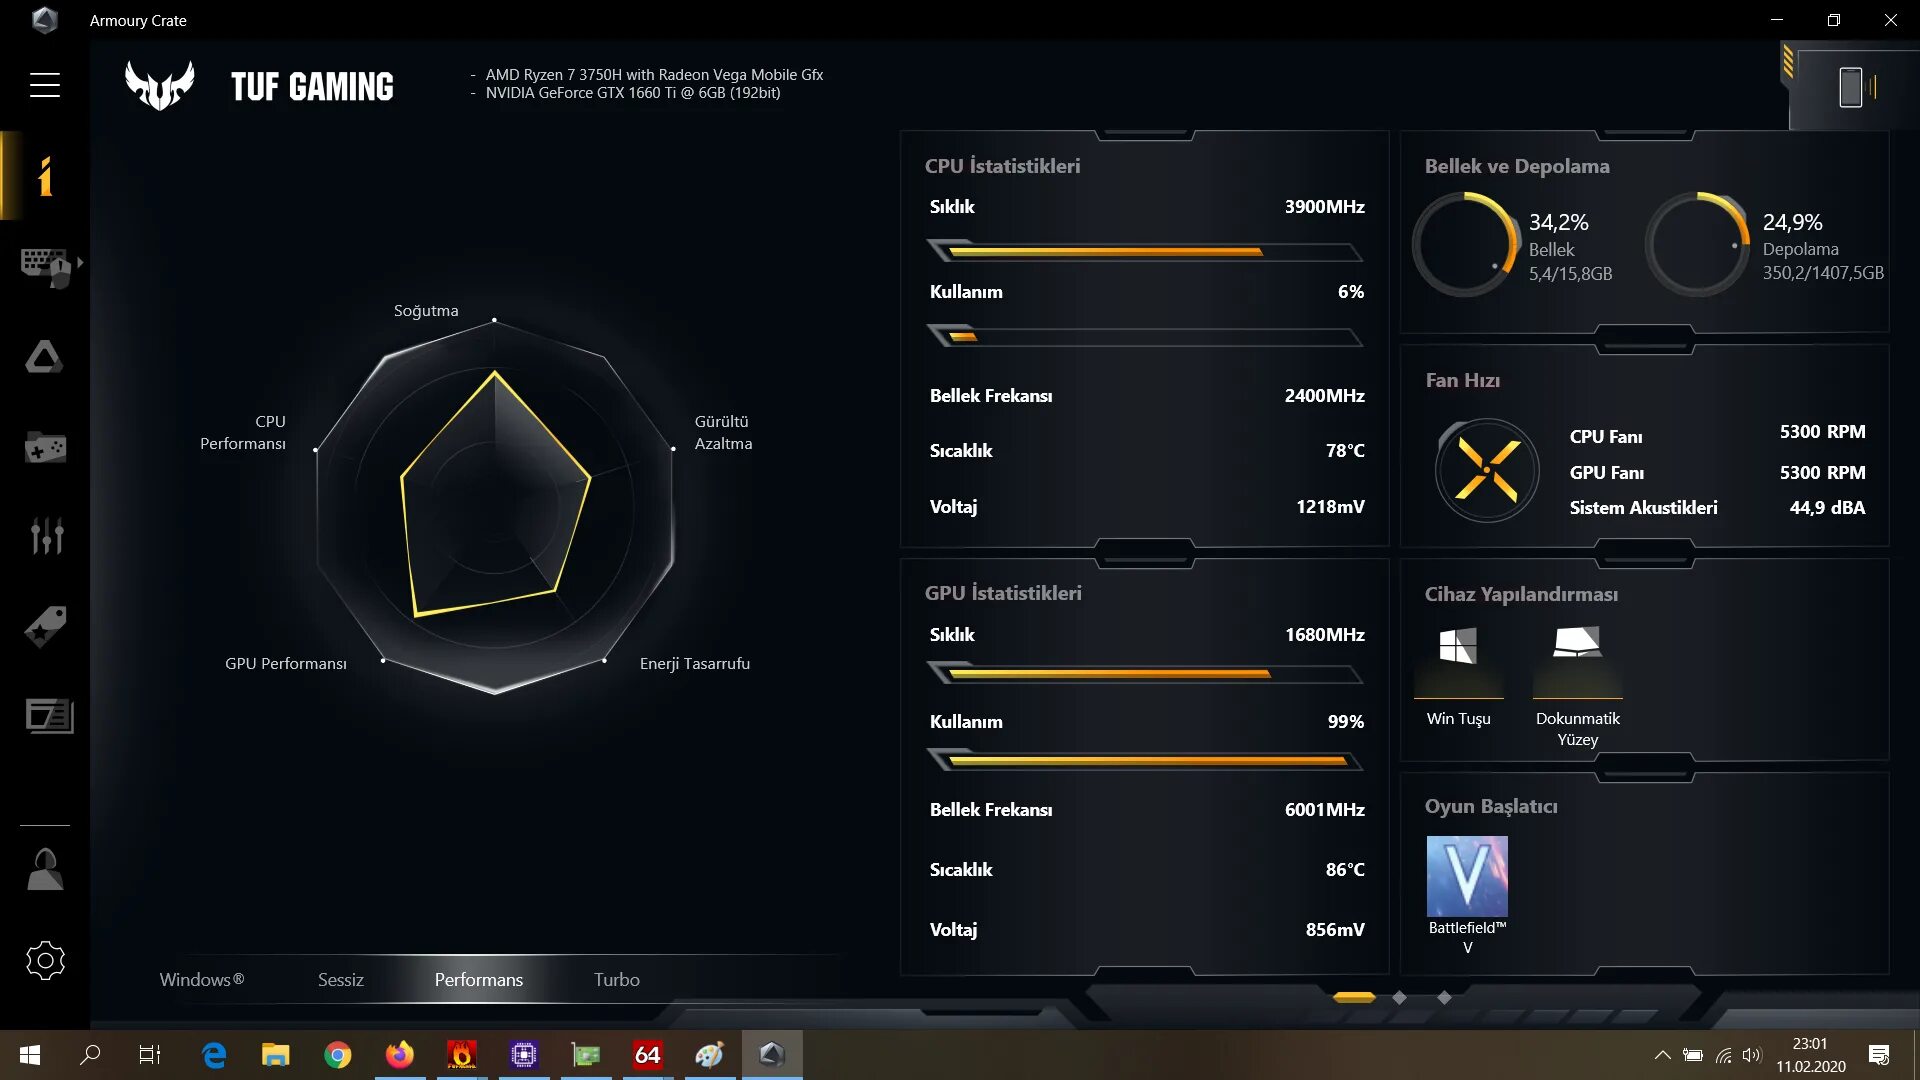Open the Settings gear in sidebar
This screenshot has width=1920, height=1080.
coord(45,961)
